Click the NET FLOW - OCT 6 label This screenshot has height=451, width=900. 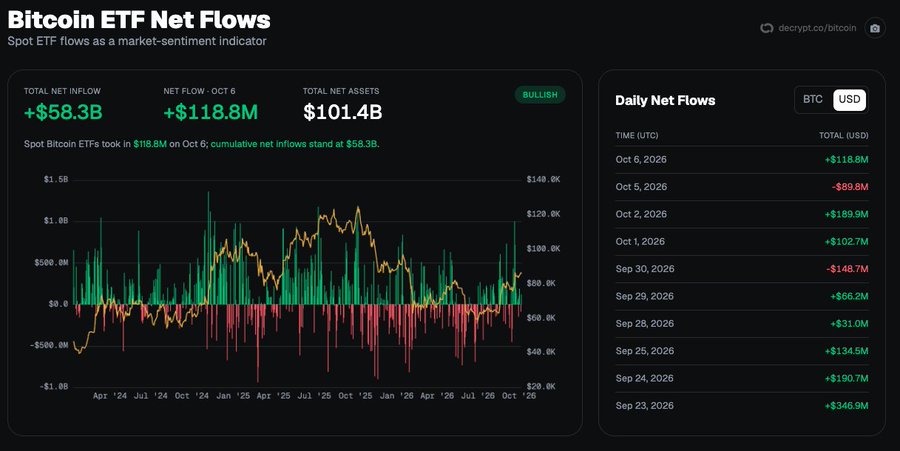point(199,91)
